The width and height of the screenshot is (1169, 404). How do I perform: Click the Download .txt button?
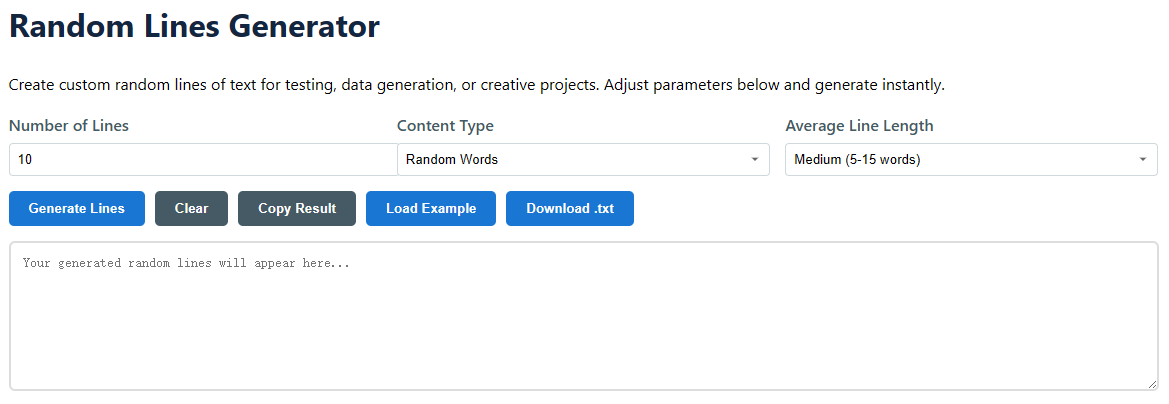pyautogui.click(x=570, y=209)
